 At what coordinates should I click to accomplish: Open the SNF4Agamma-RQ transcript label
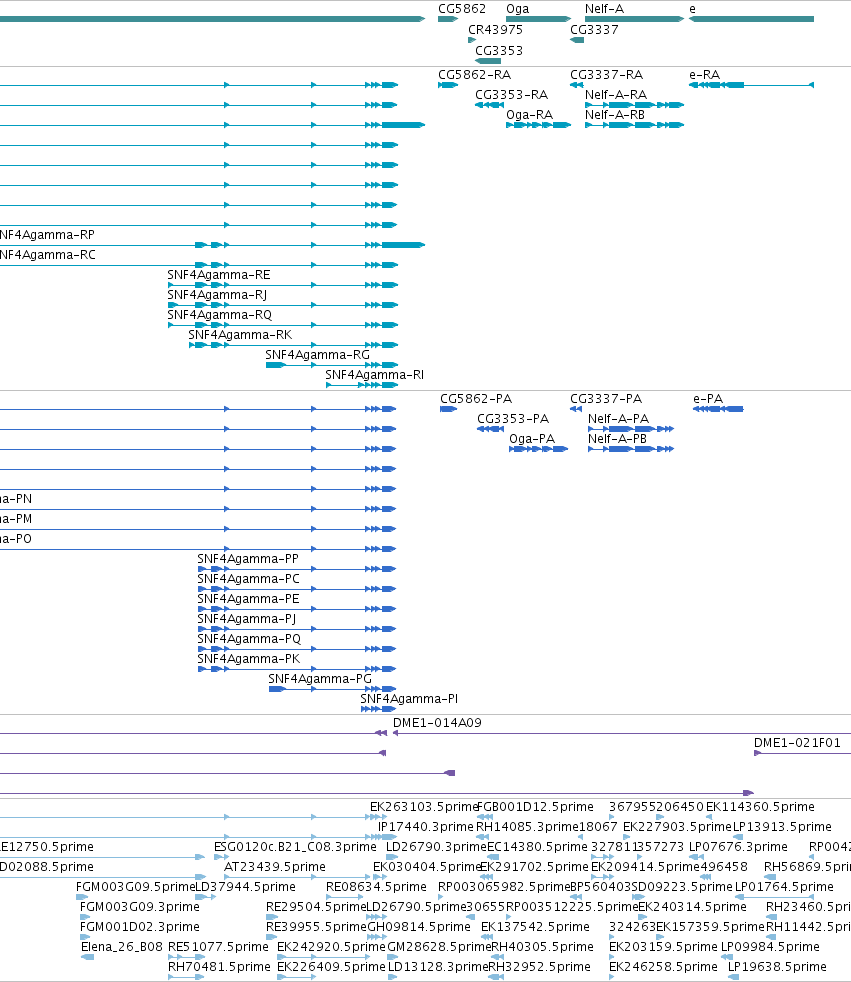click(x=219, y=315)
